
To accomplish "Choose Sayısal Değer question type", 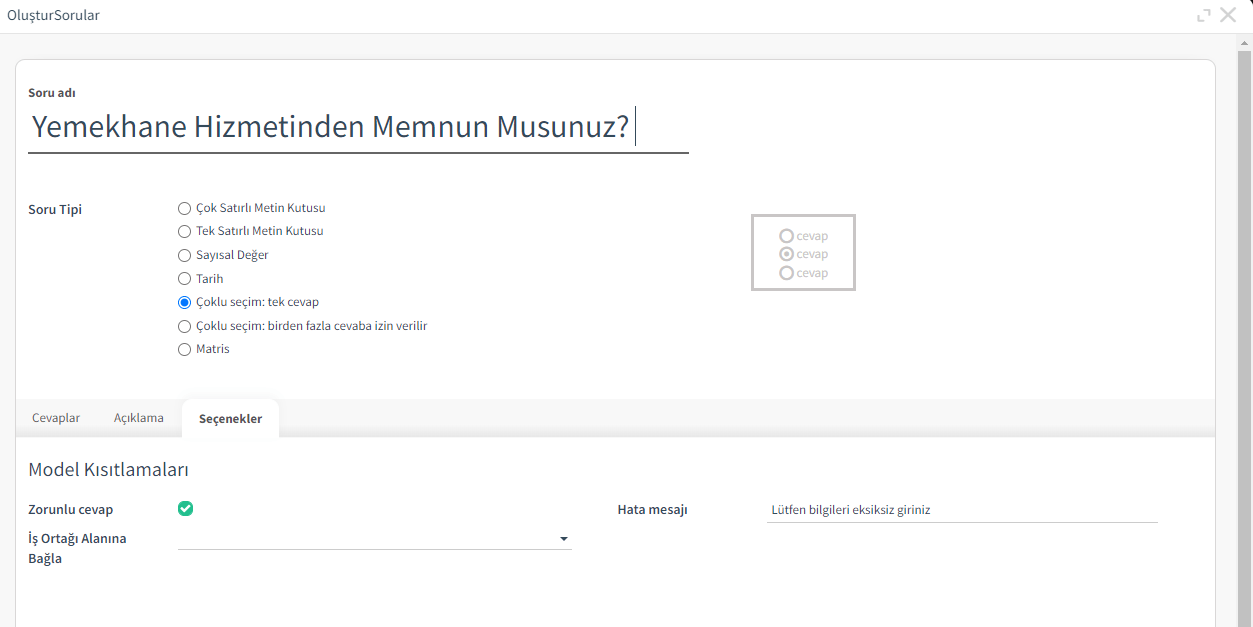I will tap(184, 255).
